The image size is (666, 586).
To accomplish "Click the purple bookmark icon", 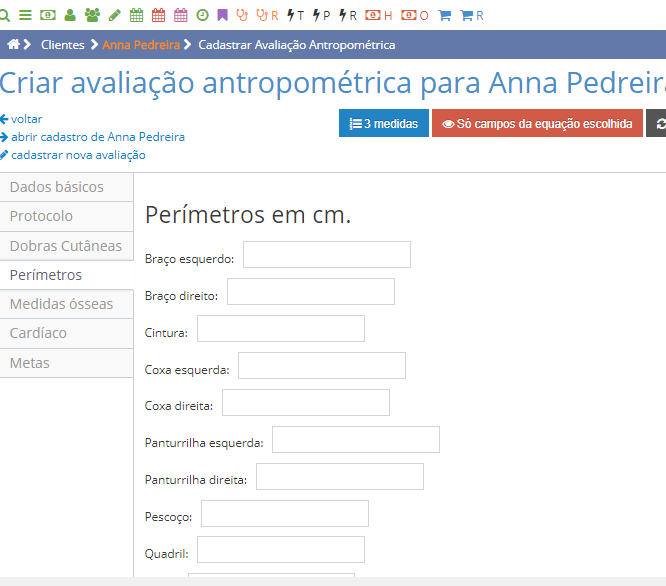I will pos(222,16).
